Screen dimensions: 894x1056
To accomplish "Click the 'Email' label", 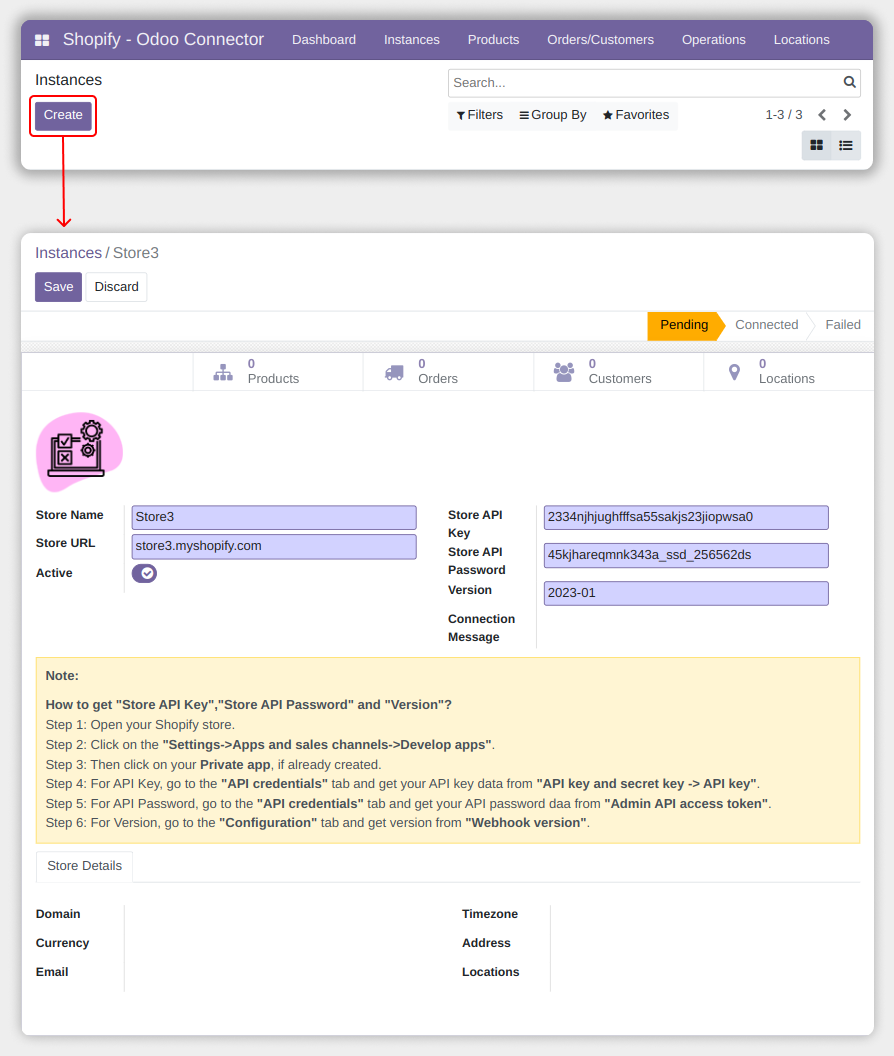I will click(x=52, y=972).
